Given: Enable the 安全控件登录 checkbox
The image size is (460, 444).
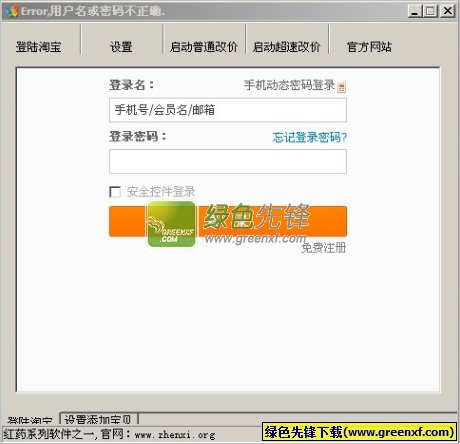Looking at the screenshot, I should (x=115, y=192).
